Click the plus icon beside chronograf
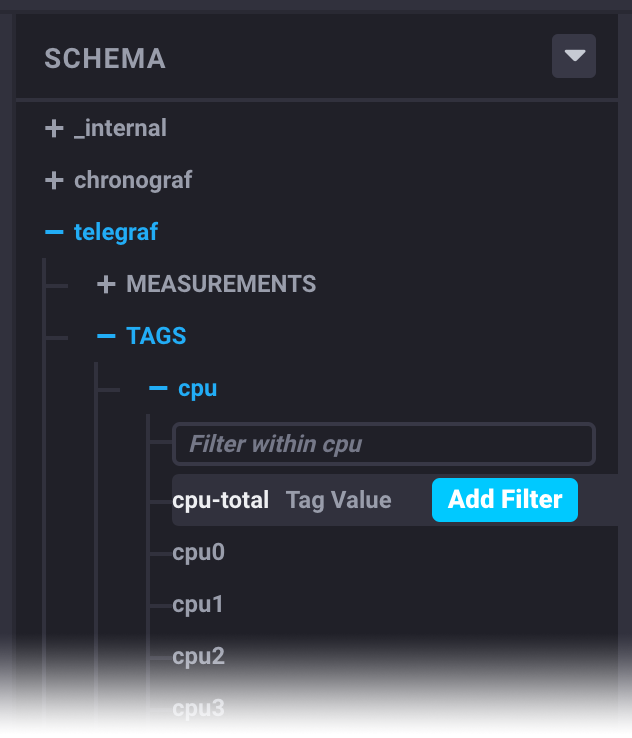 click(54, 180)
